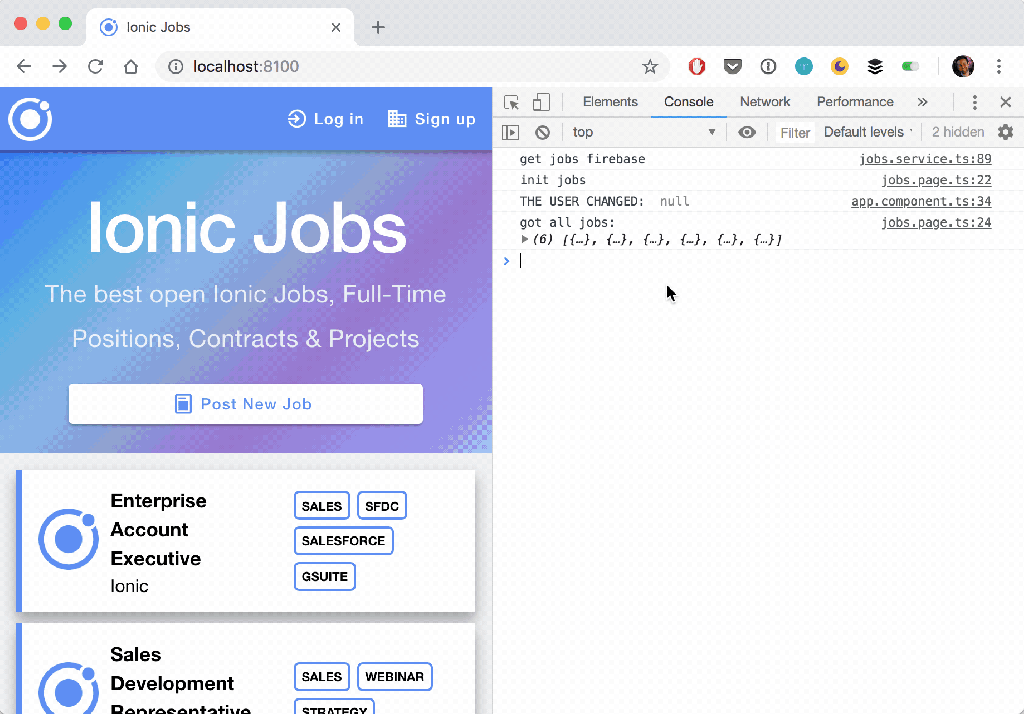Click the GSUITE tag

pyautogui.click(x=325, y=576)
